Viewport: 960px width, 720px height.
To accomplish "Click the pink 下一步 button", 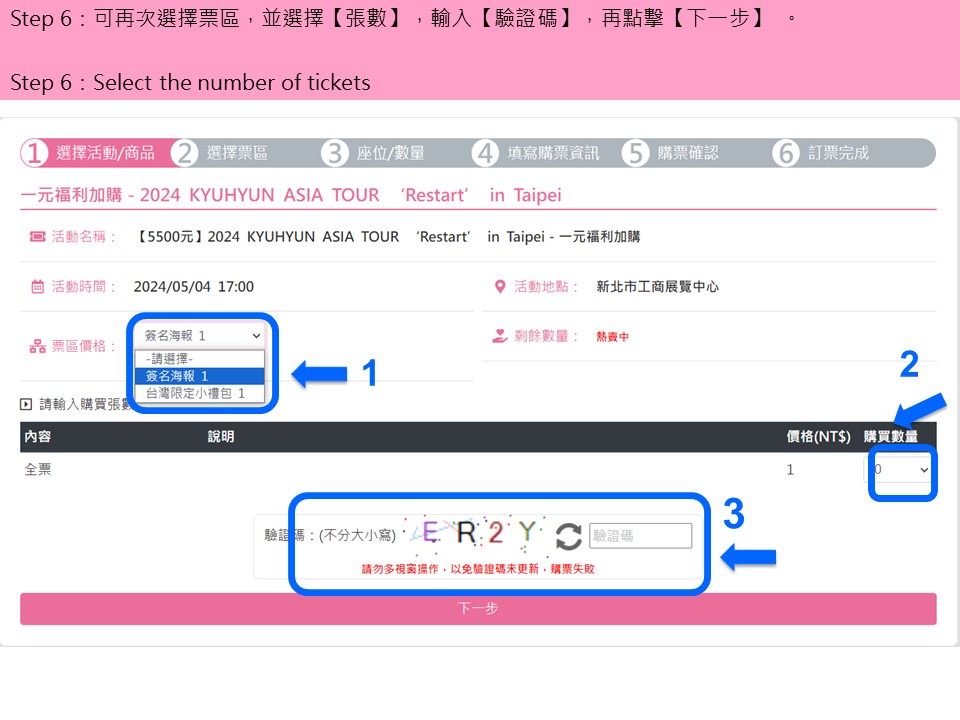I will (478, 609).
